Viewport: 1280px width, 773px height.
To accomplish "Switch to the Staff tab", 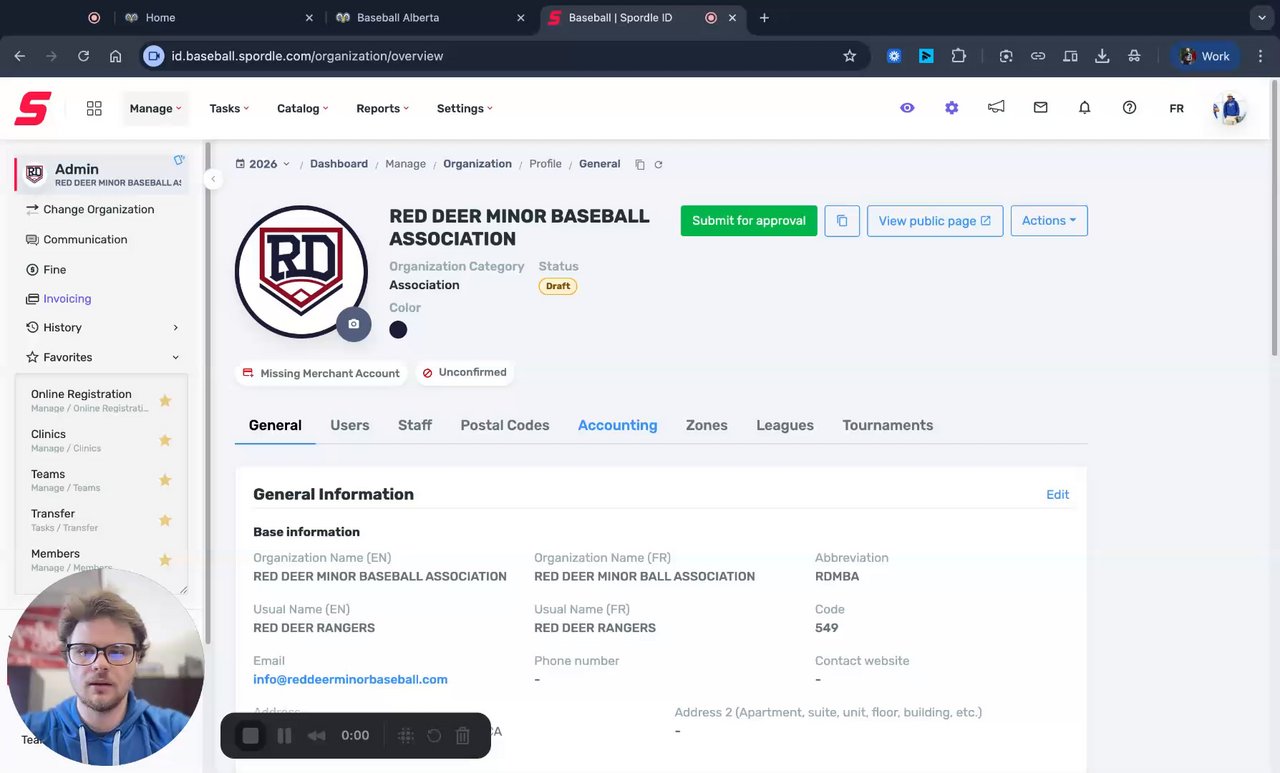I will [x=415, y=425].
